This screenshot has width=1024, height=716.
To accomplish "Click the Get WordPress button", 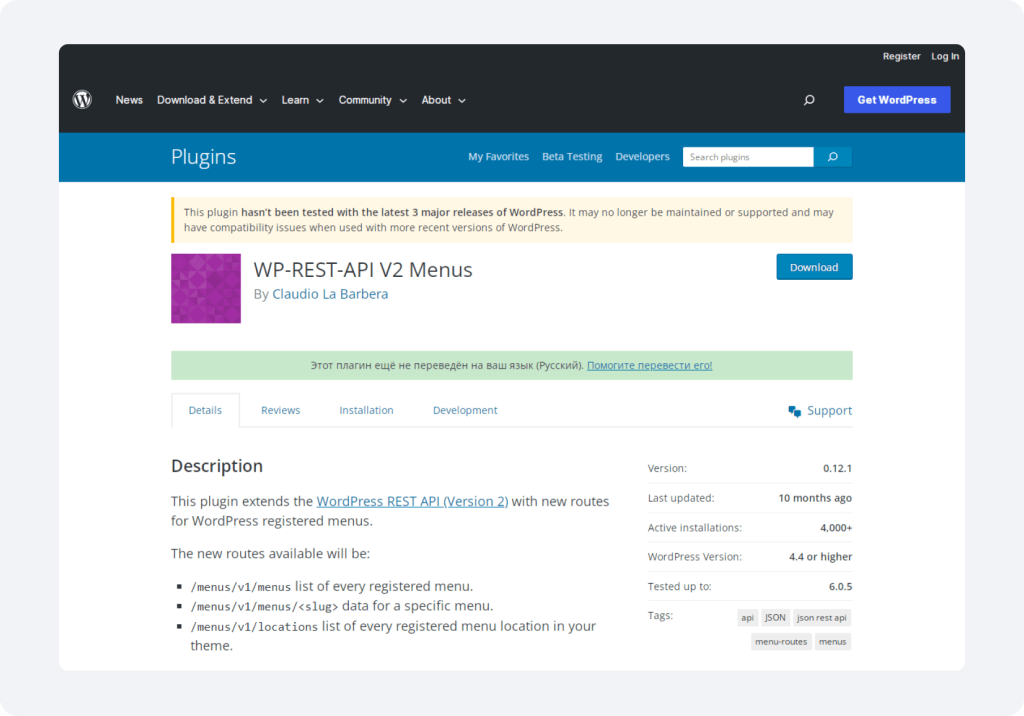I will 897,100.
